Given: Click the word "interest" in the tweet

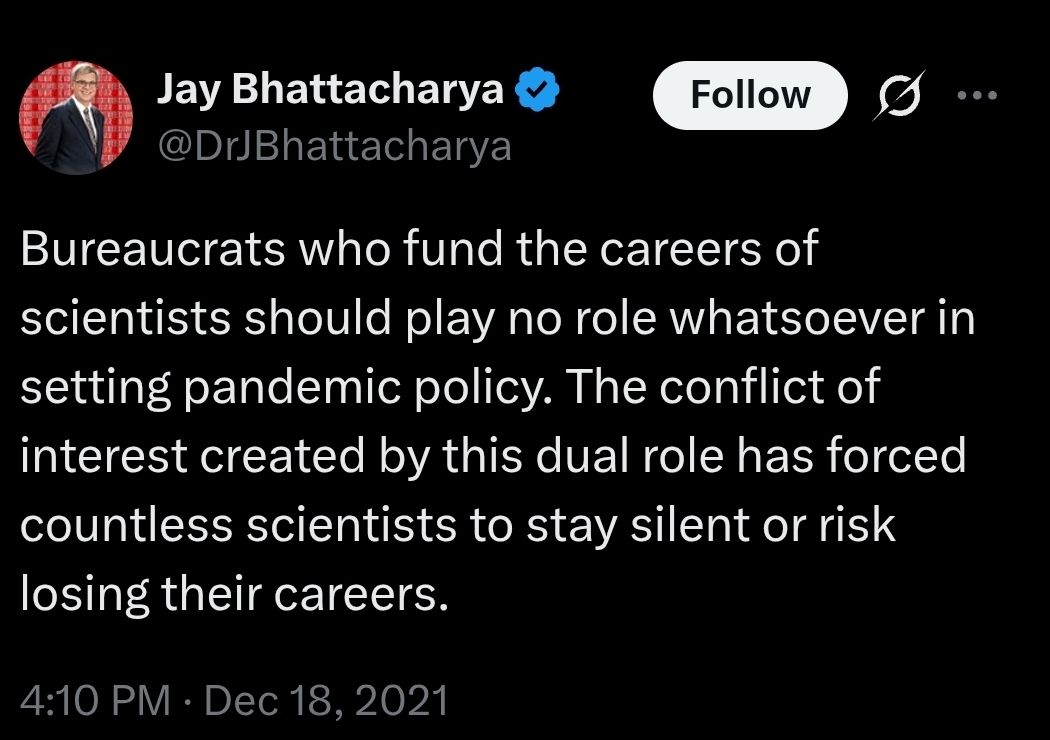Looking at the screenshot, I should click(x=104, y=457).
